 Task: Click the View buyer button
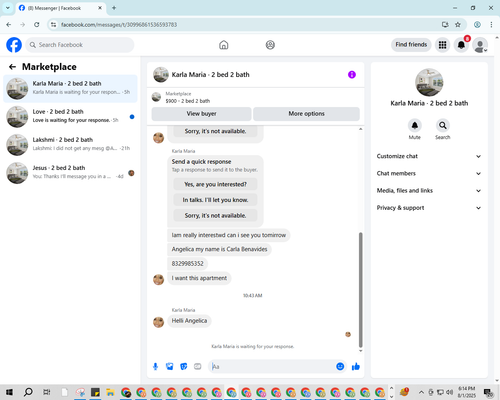click(201, 114)
